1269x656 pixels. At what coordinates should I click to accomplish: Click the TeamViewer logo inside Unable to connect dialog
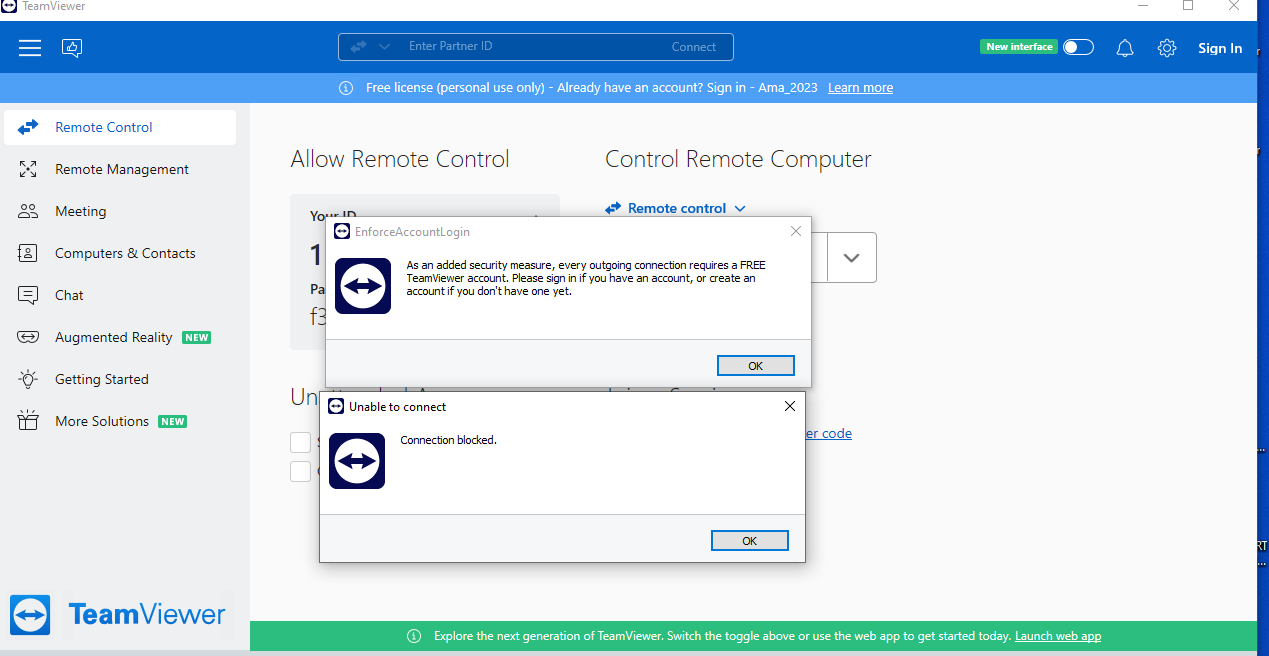[x=357, y=461]
